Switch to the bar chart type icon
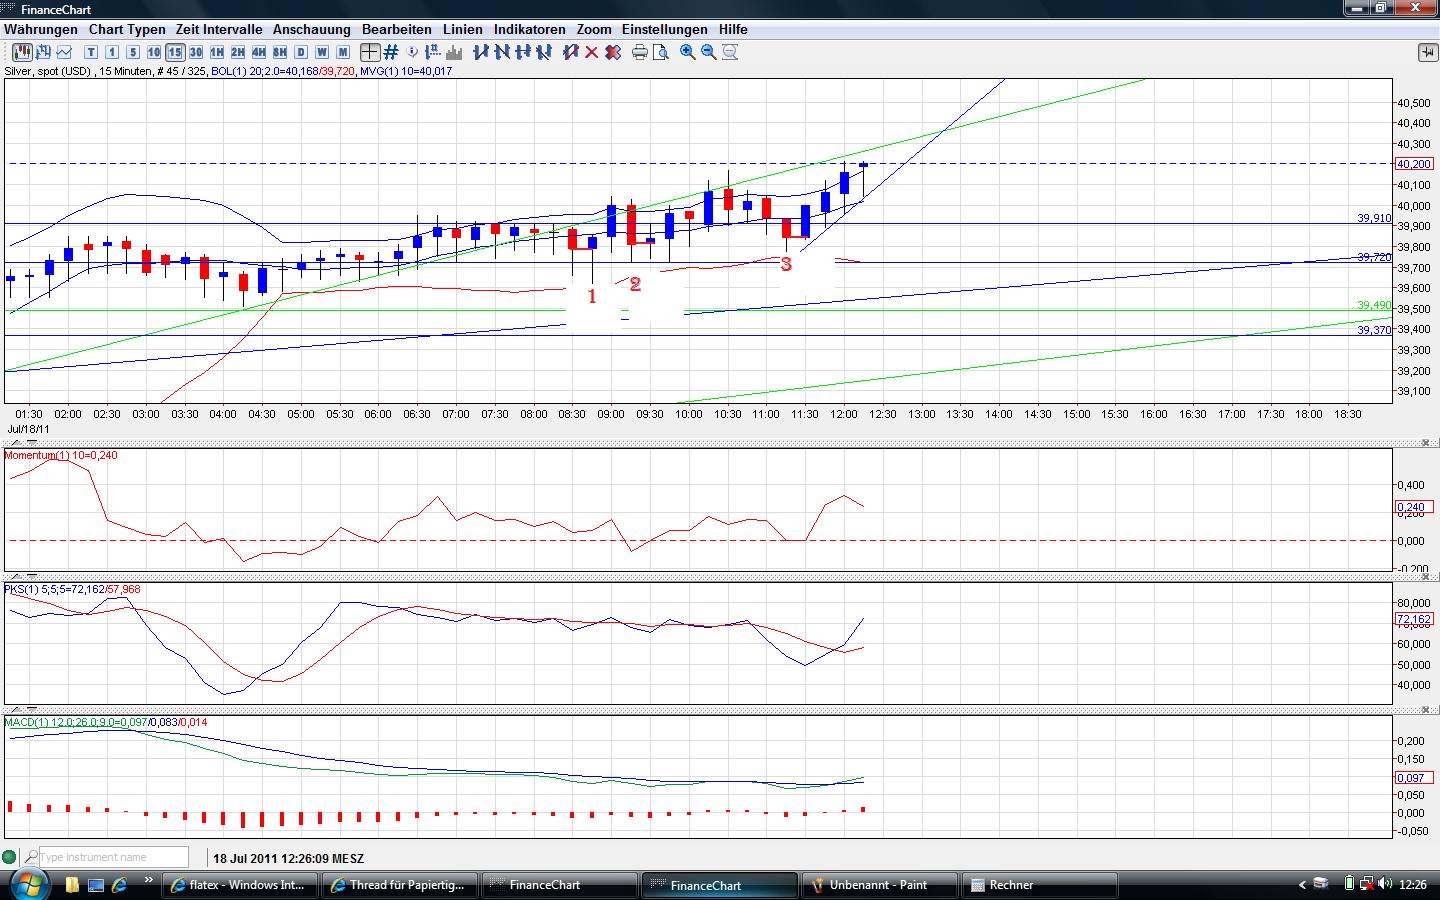This screenshot has width=1440, height=900. point(43,52)
